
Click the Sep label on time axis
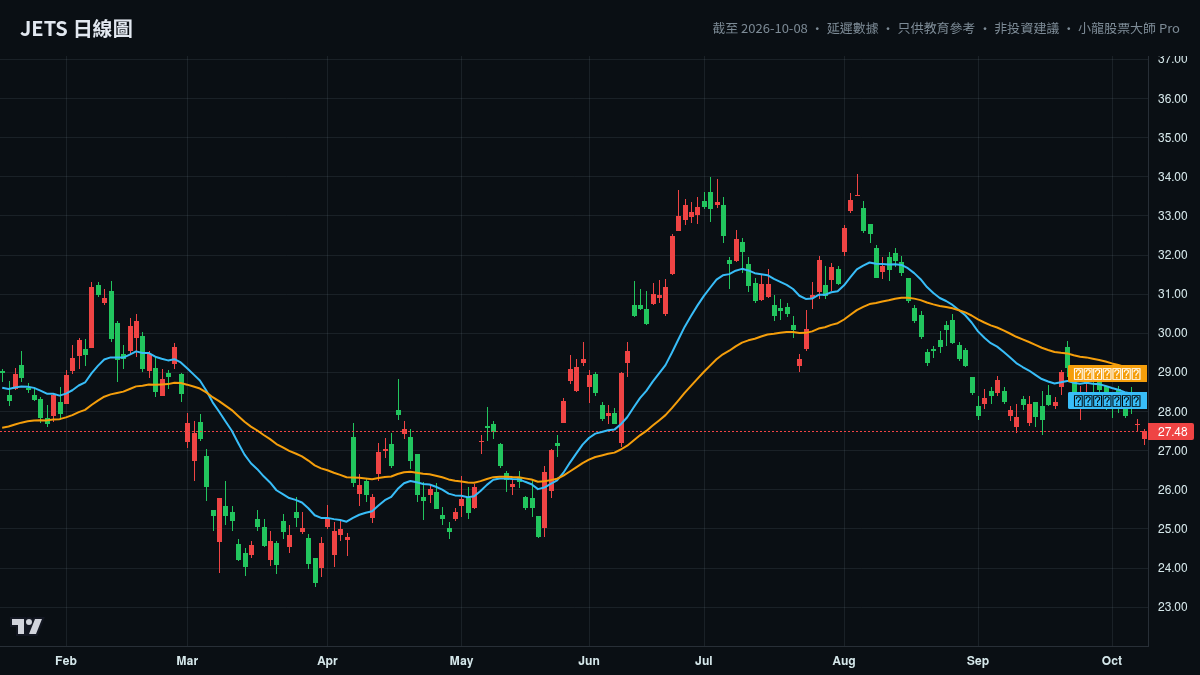(x=978, y=661)
